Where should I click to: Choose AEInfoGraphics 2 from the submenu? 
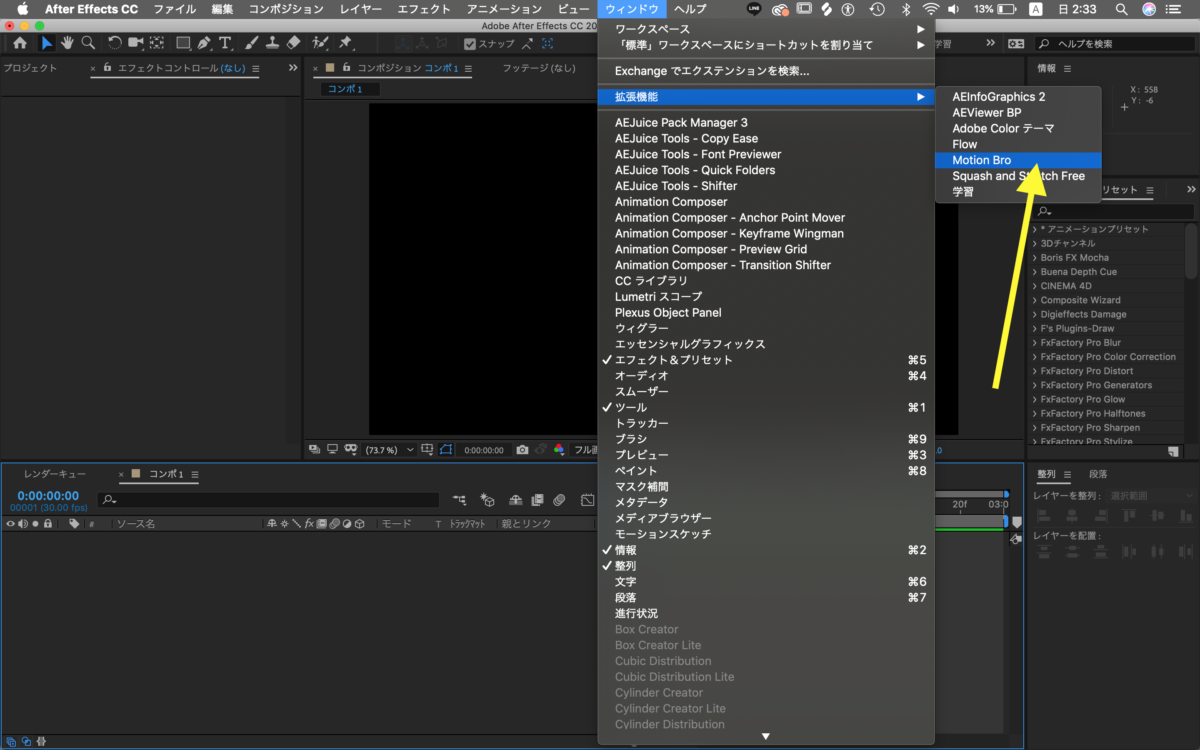point(1018,97)
